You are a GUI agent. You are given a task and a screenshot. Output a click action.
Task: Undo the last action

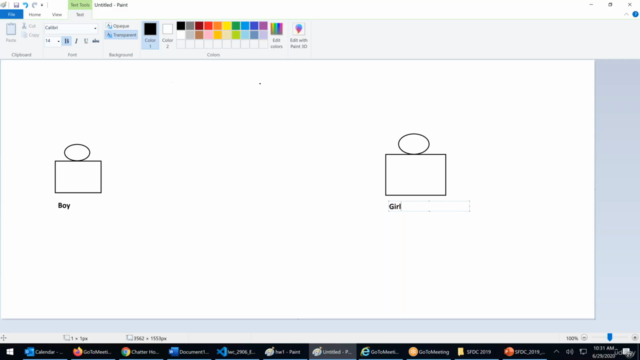pyautogui.click(x=25, y=5)
